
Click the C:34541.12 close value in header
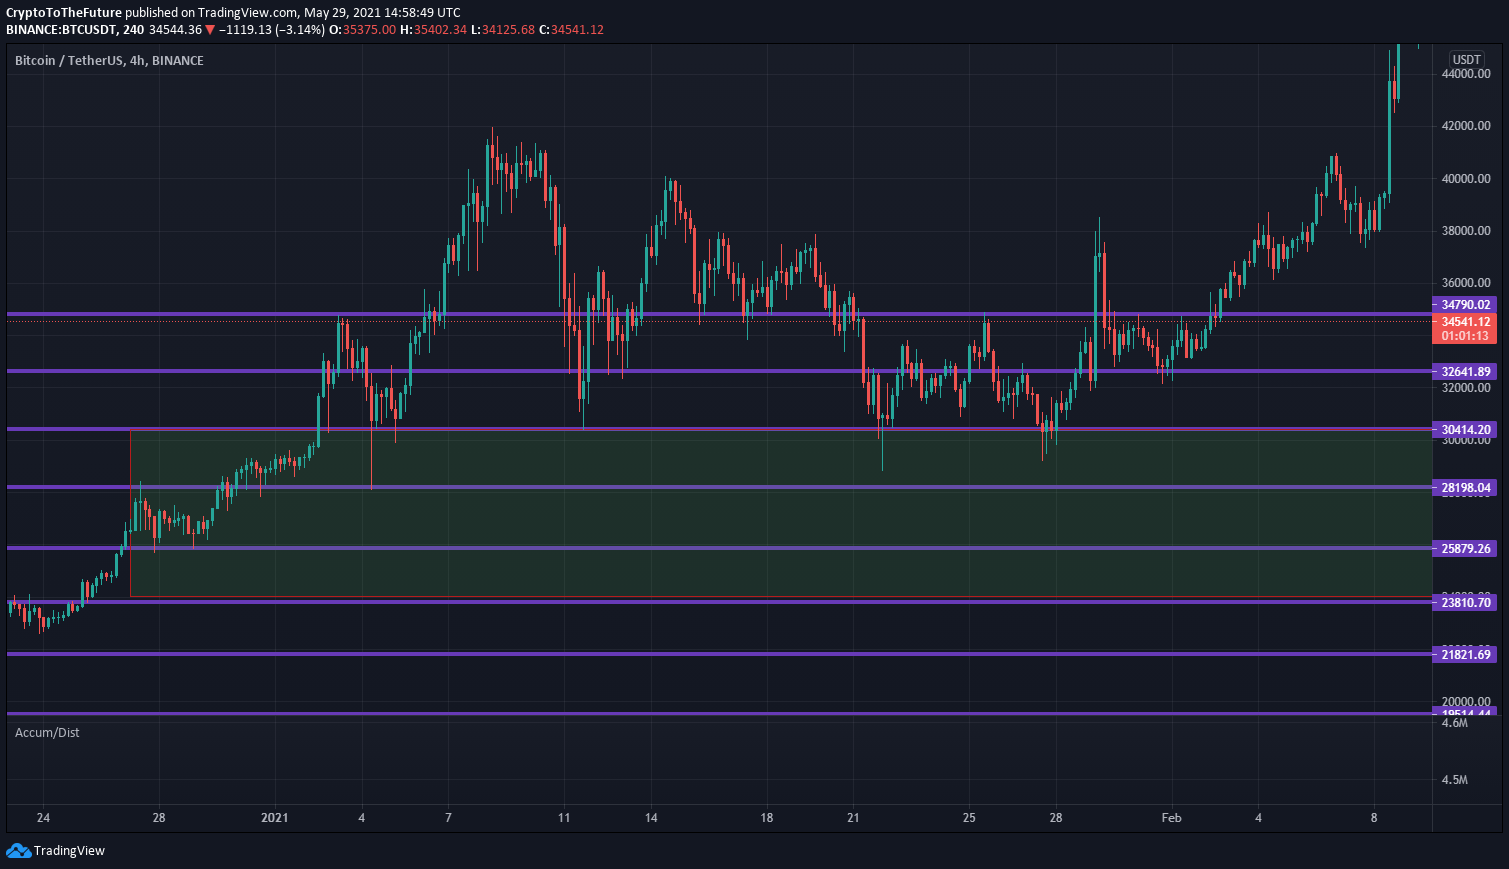[571, 30]
